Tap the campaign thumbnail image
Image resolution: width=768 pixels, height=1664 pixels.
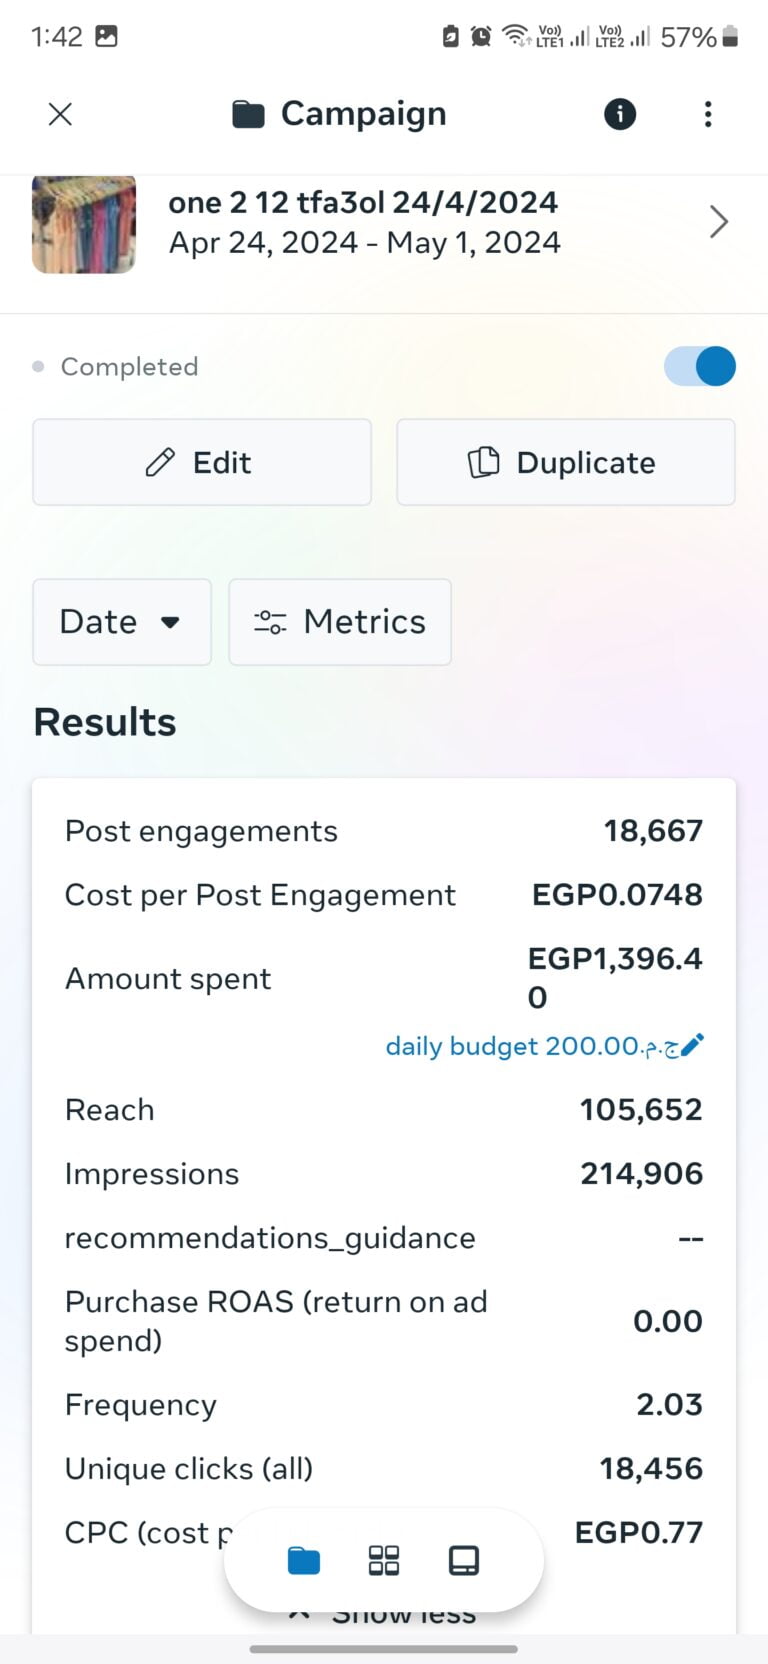click(84, 224)
